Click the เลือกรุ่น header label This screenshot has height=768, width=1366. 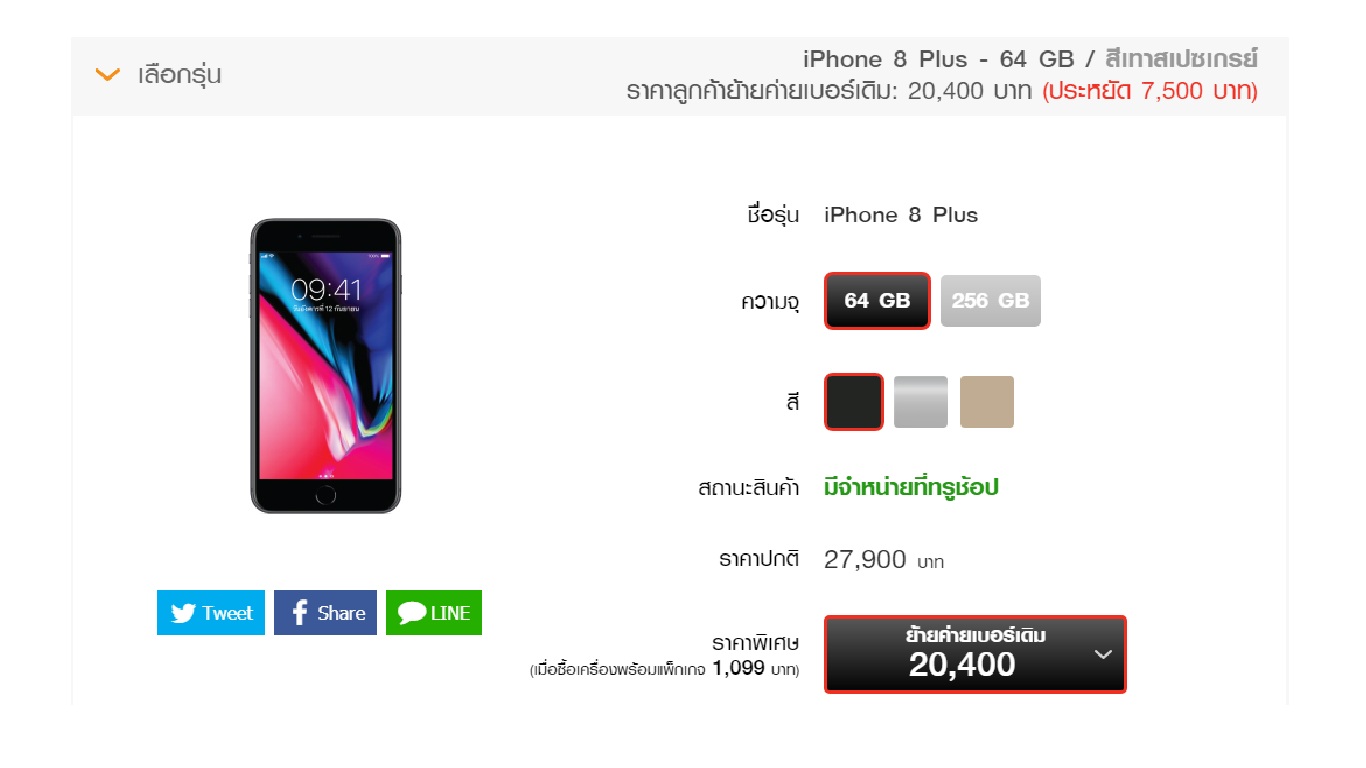click(x=180, y=75)
